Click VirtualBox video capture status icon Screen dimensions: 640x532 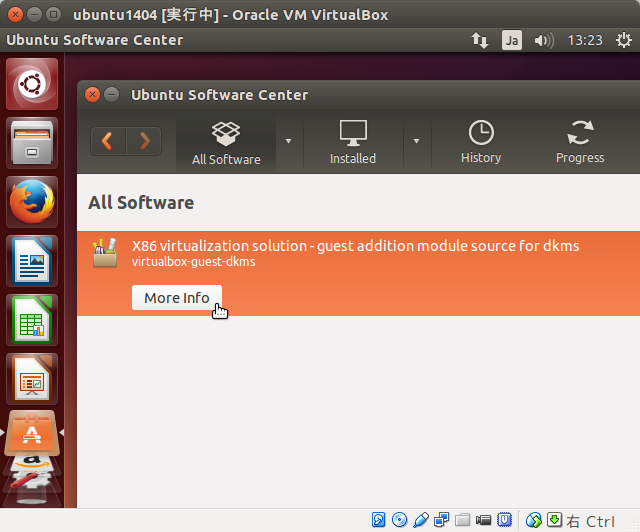coord(484,520)
